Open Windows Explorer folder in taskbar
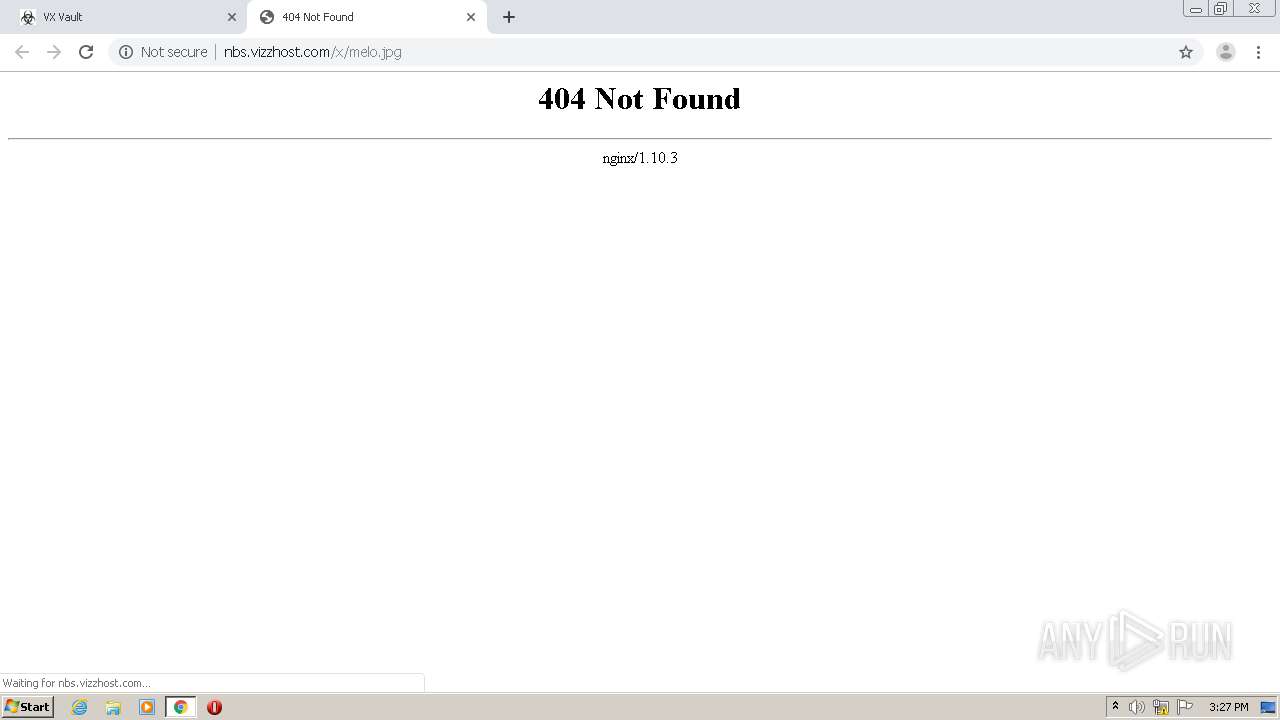The width and height of the screenshot is (1280, 720). tap(113, 707)
